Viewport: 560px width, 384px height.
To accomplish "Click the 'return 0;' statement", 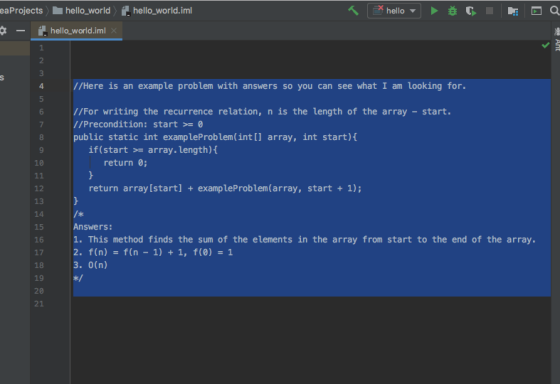I will click(125, 163).
